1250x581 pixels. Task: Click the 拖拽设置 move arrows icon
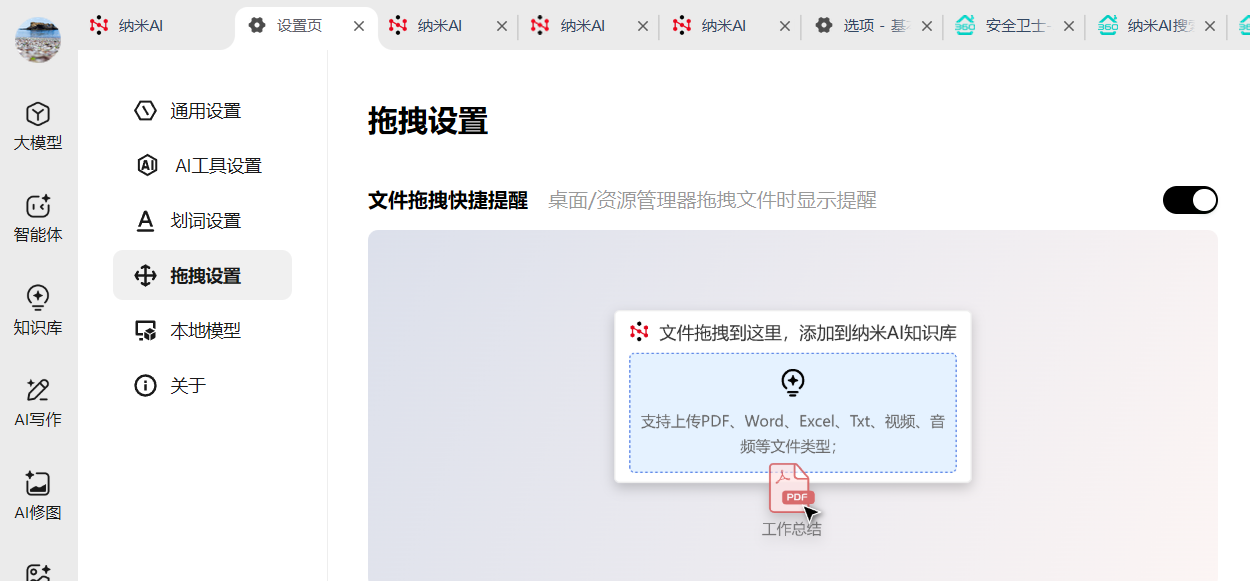click(145, 276)
